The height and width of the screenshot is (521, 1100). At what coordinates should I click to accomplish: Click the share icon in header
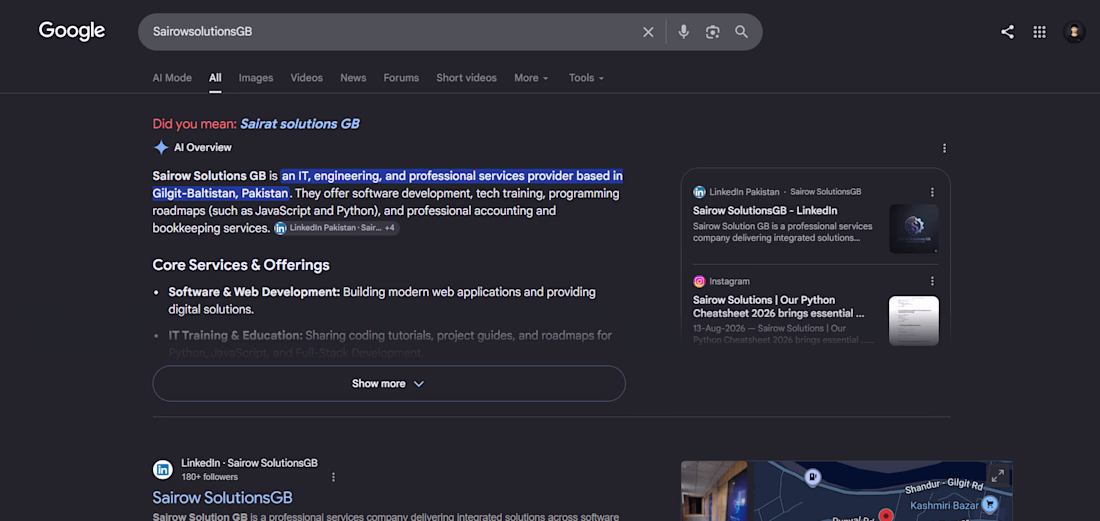click(1007, 32)
